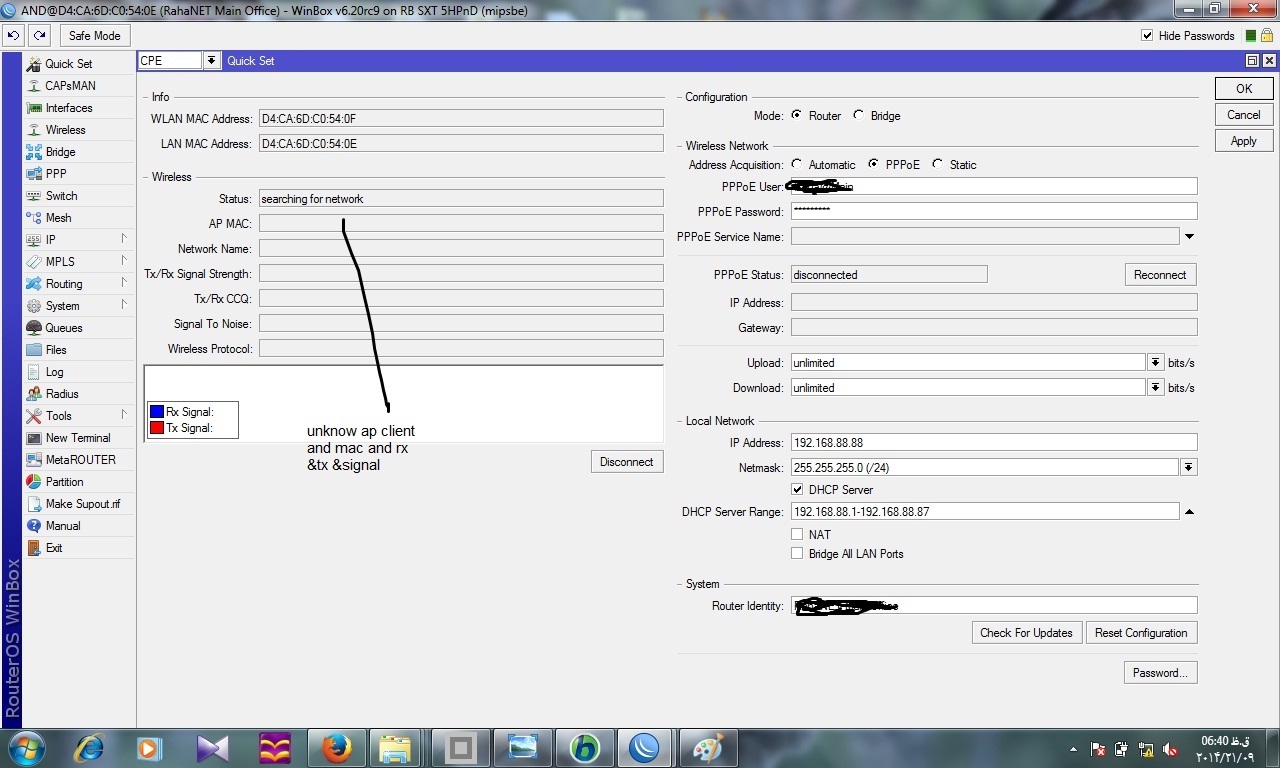Click the Apply button

tap(1244, 141)
